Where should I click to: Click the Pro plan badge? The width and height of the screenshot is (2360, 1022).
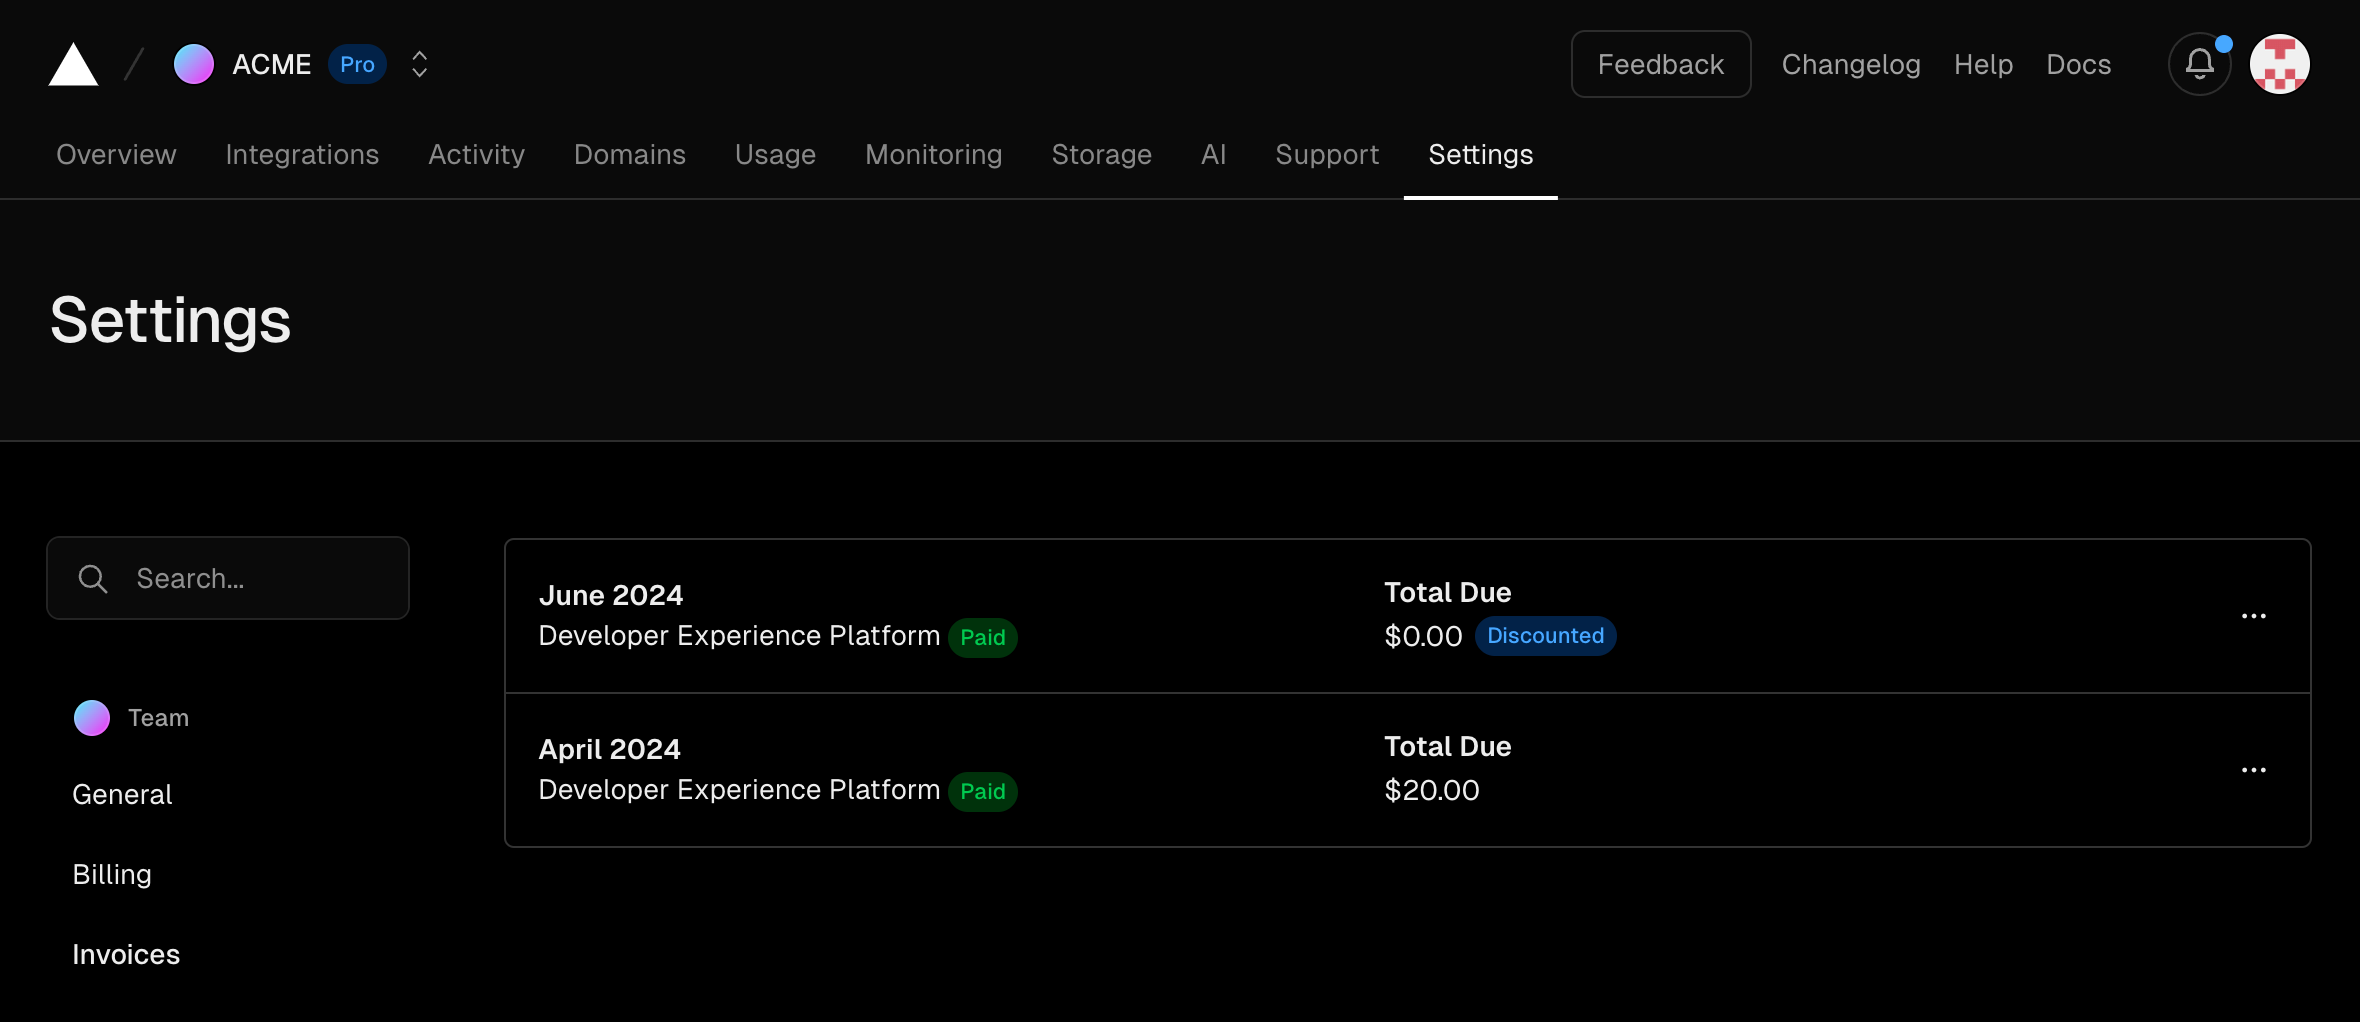[357, 65]
